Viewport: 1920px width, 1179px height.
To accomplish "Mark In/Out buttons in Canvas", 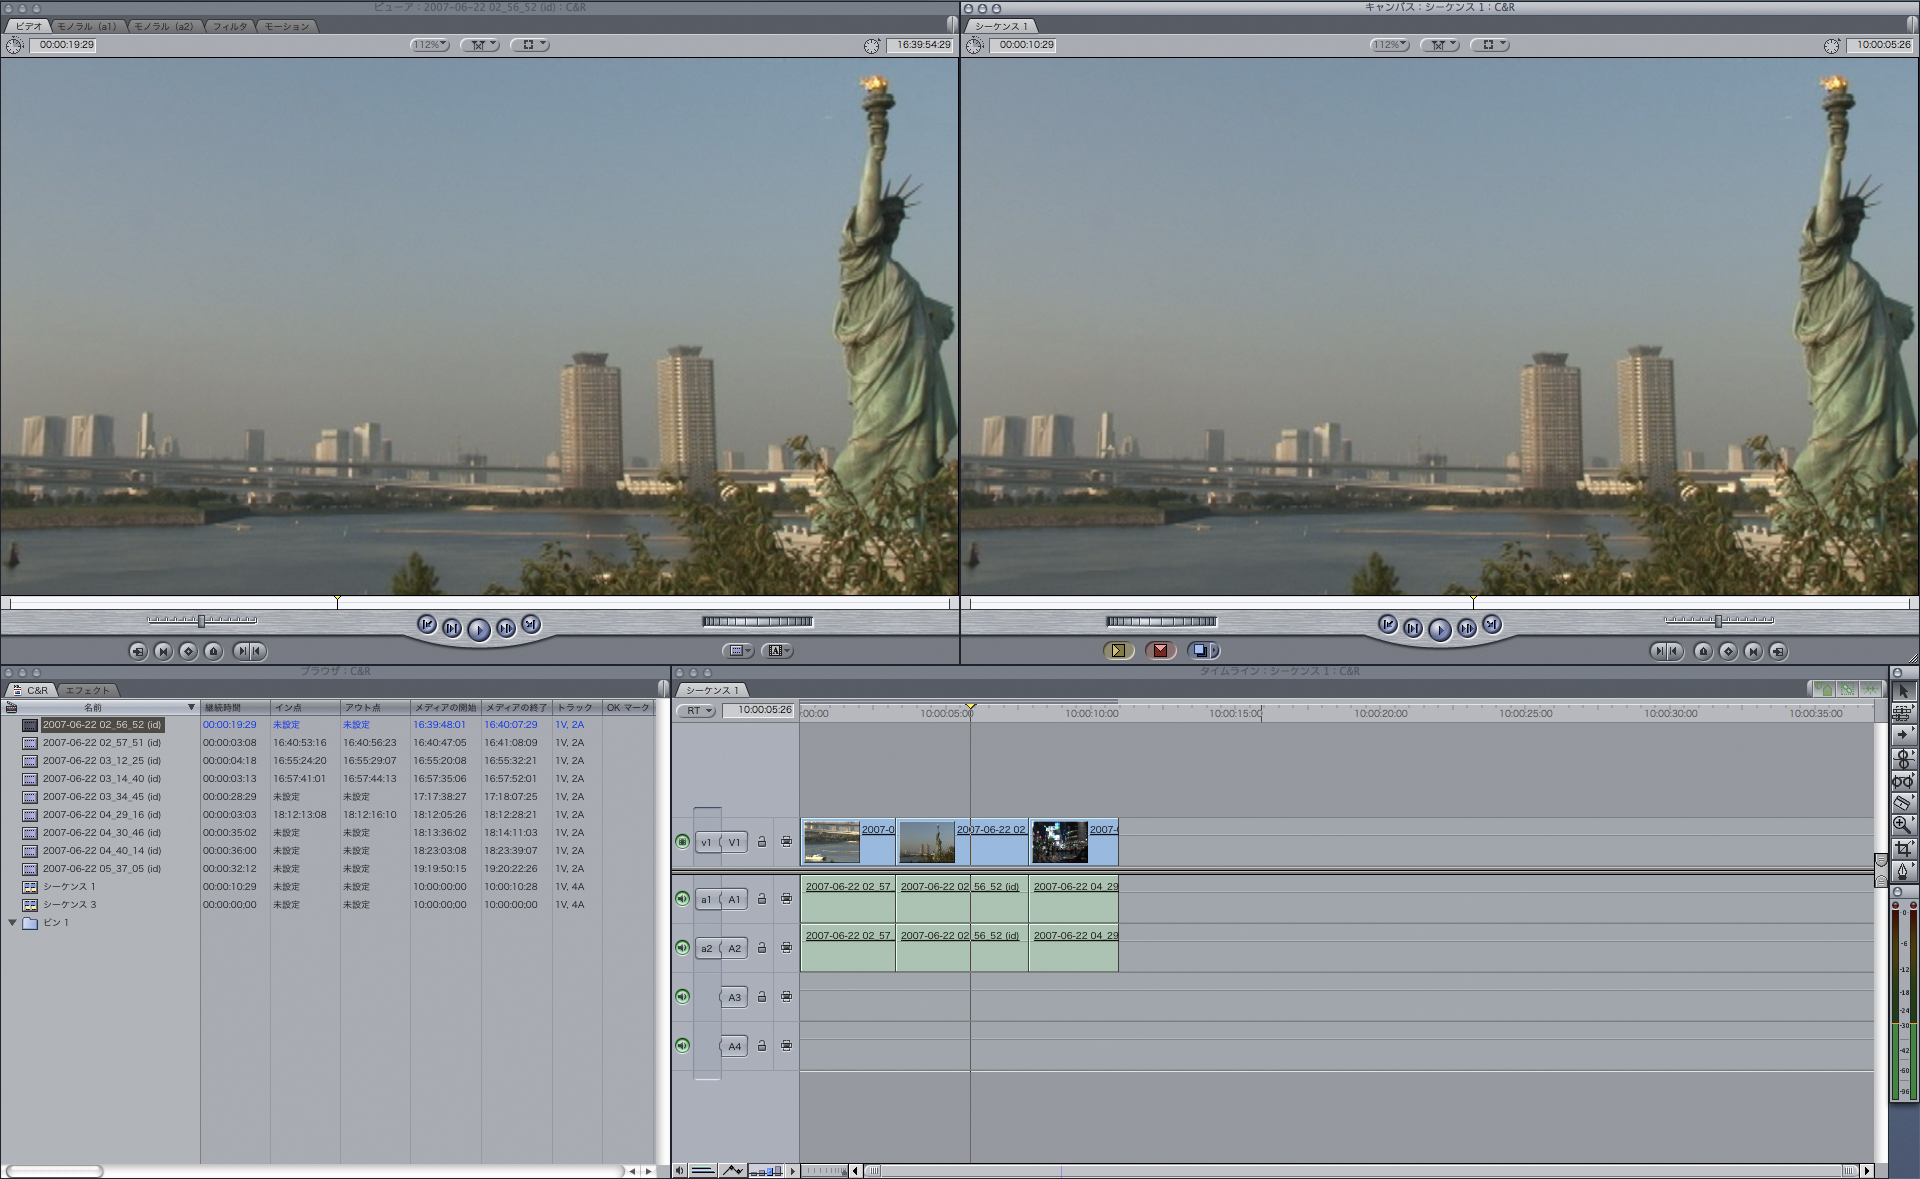I will click(x=1666, y=651).
